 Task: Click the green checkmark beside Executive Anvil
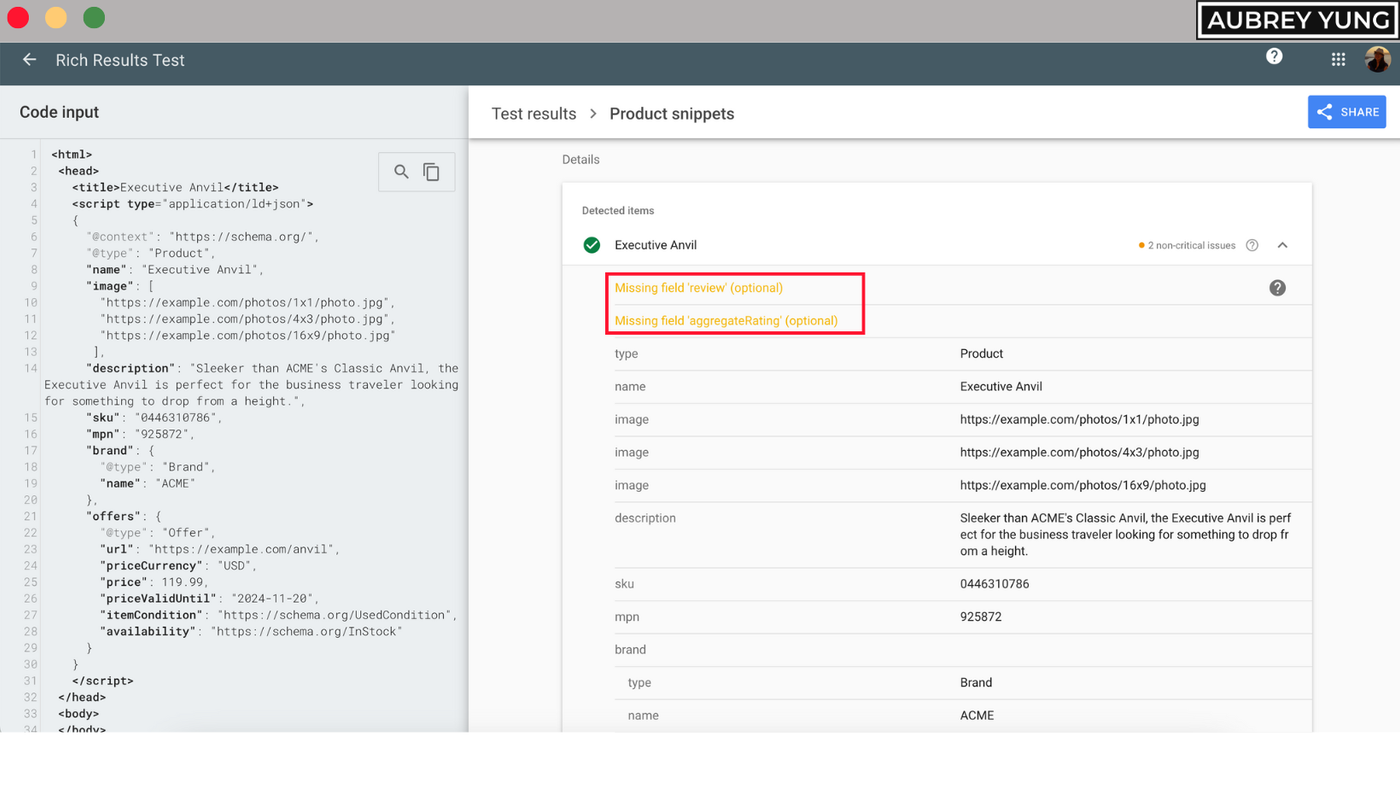591,244
